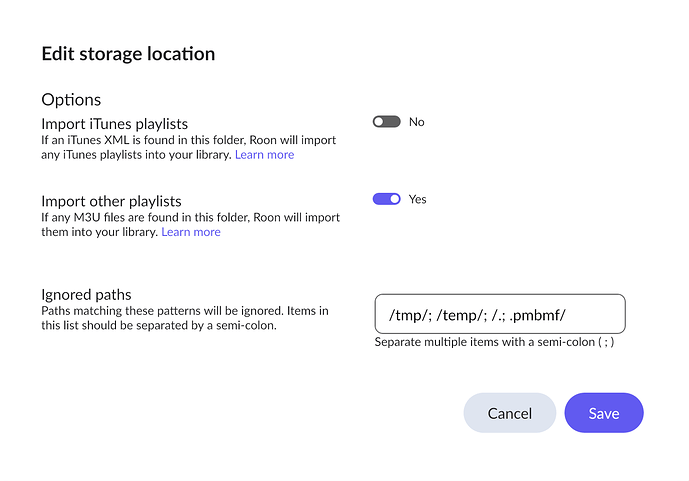Click the Options section heading
Image resolution: width=689 pixels, height=481 pixels.
[x=71, y=100]
